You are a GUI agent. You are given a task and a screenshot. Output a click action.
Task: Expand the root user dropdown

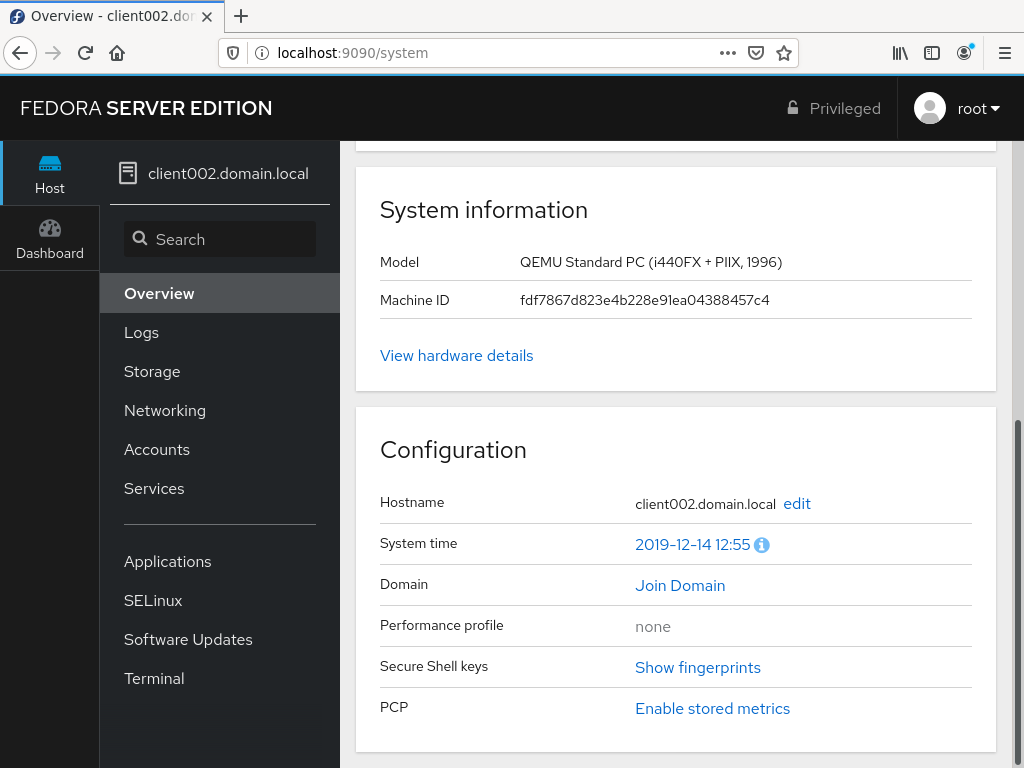[x=979, y=108]
